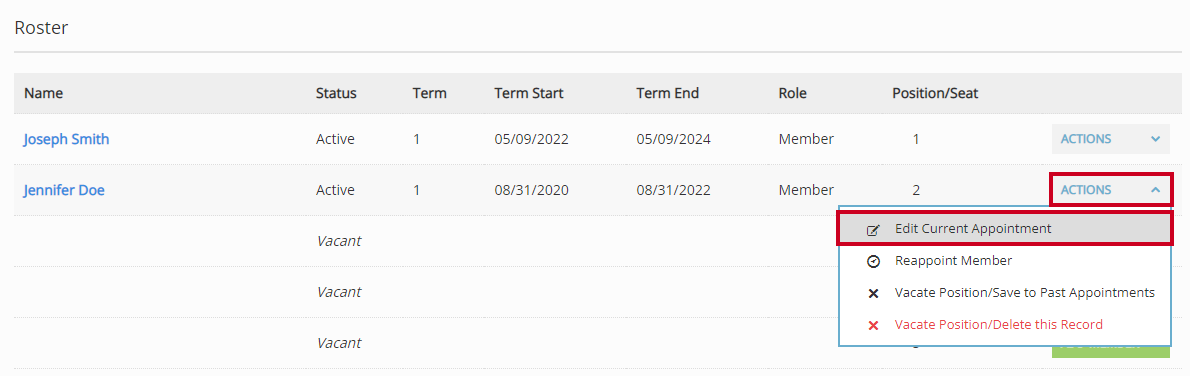Click the pencil icon beside Edit Current Appointment
1190x376 pixels.
(x=873, y=229)
